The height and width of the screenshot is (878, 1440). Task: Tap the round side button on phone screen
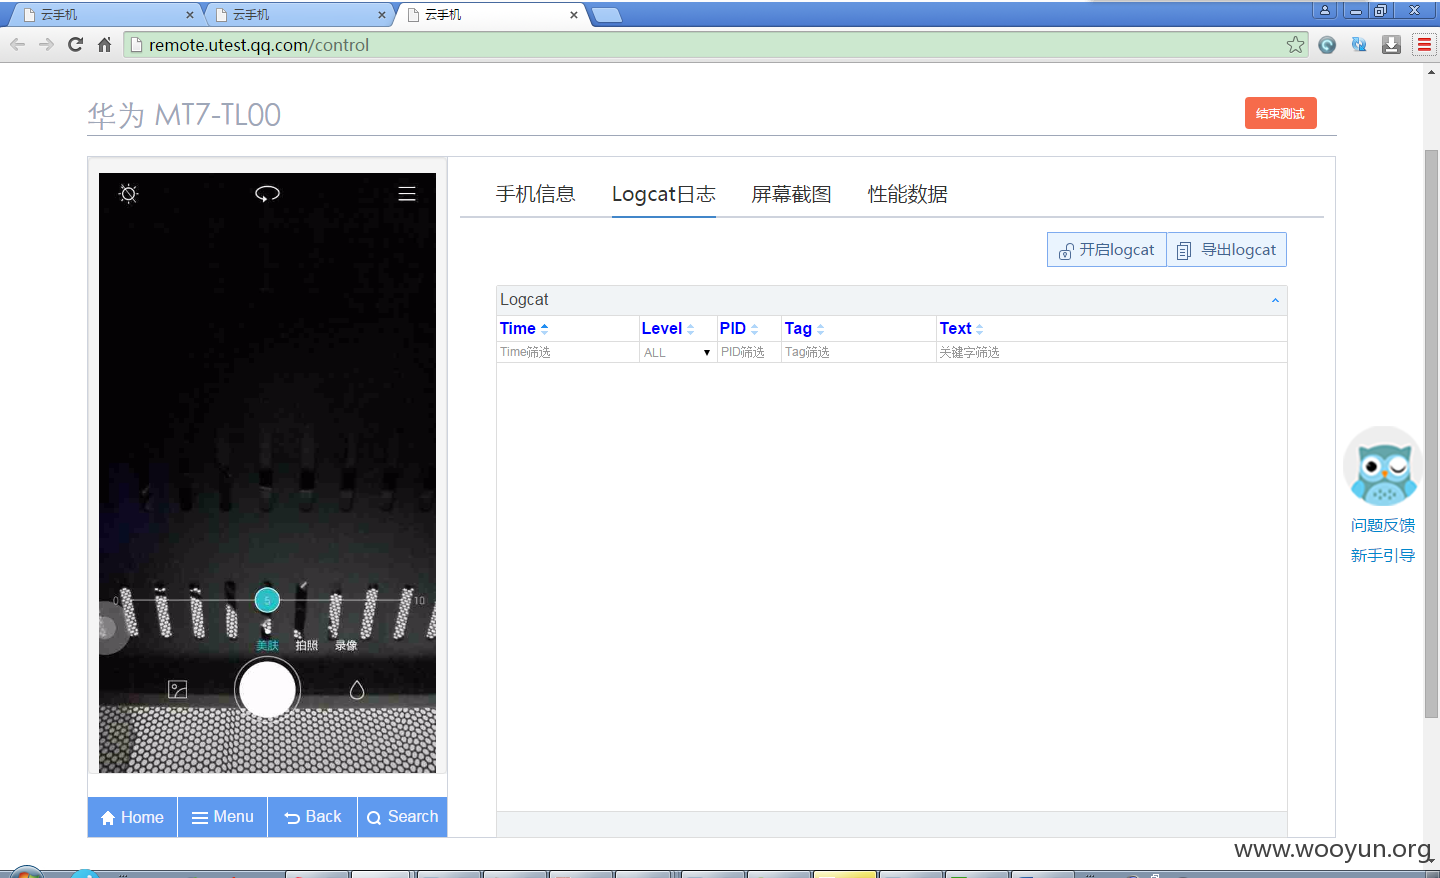click(110, 628)
